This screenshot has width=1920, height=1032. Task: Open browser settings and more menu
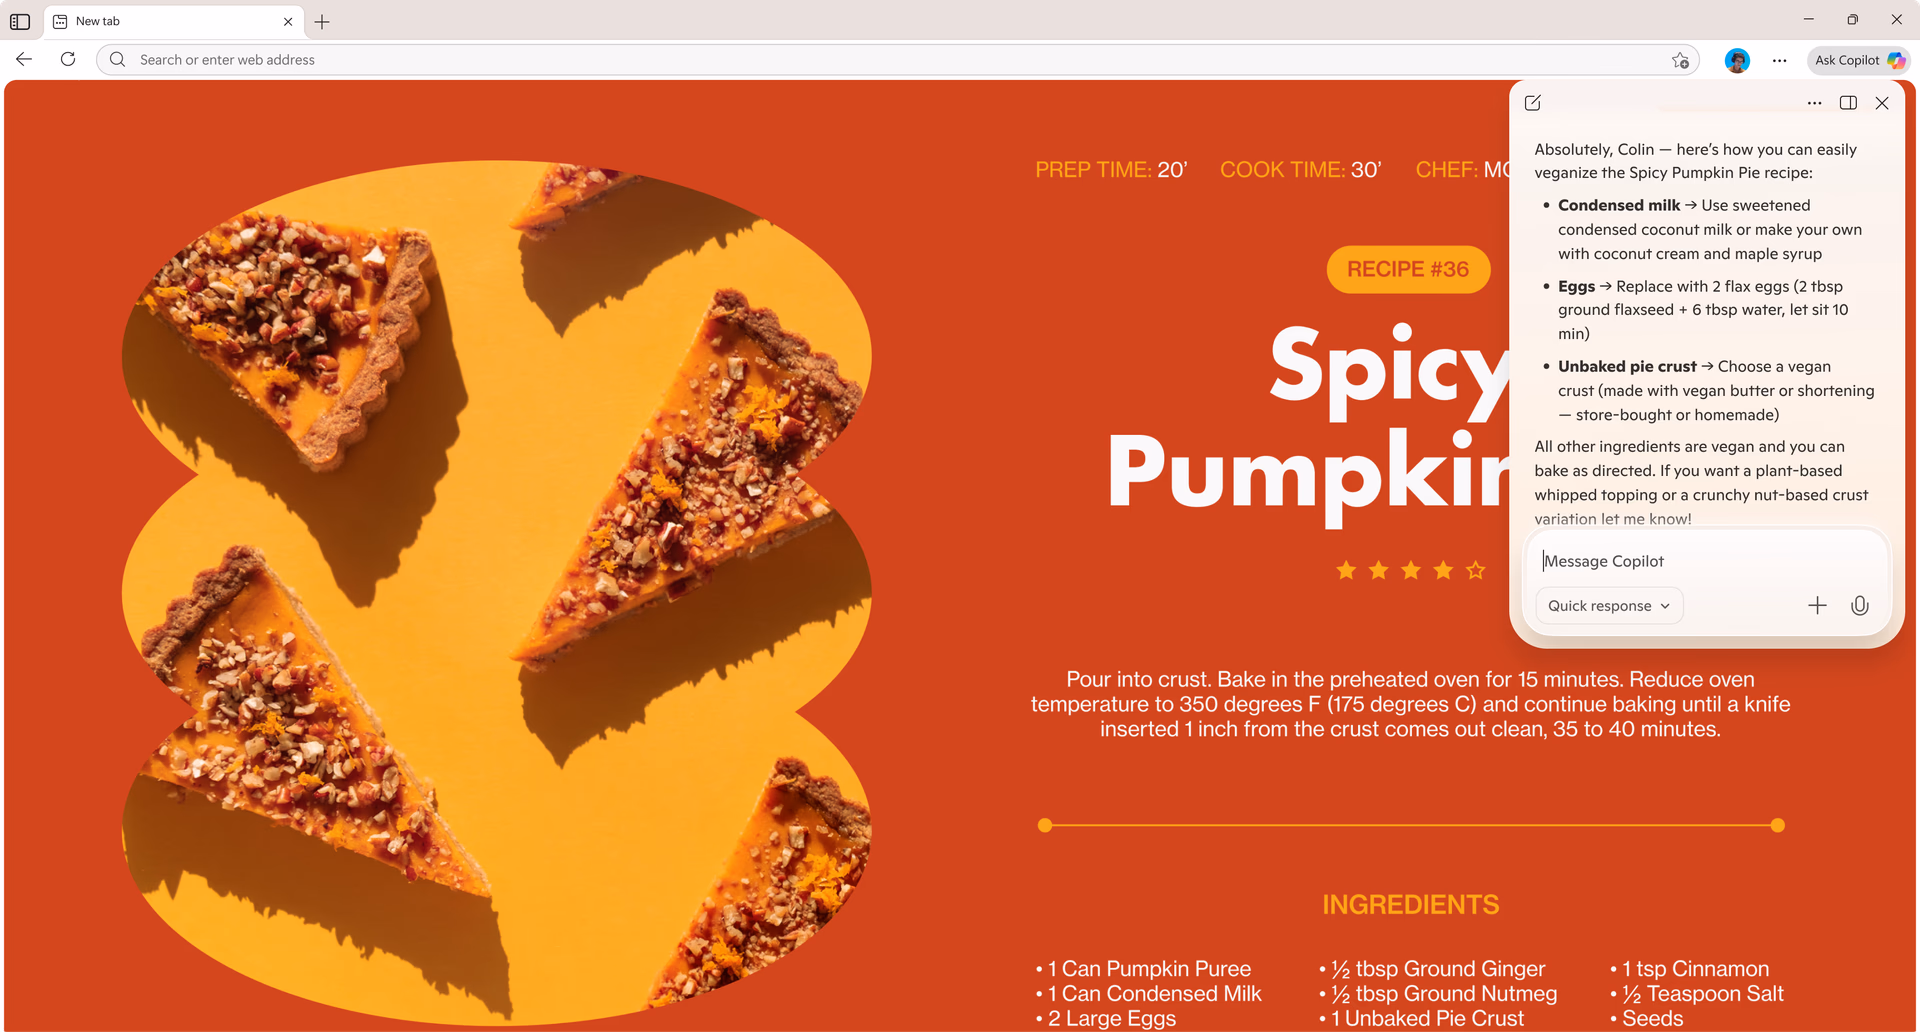click(x=1779, y=60)
